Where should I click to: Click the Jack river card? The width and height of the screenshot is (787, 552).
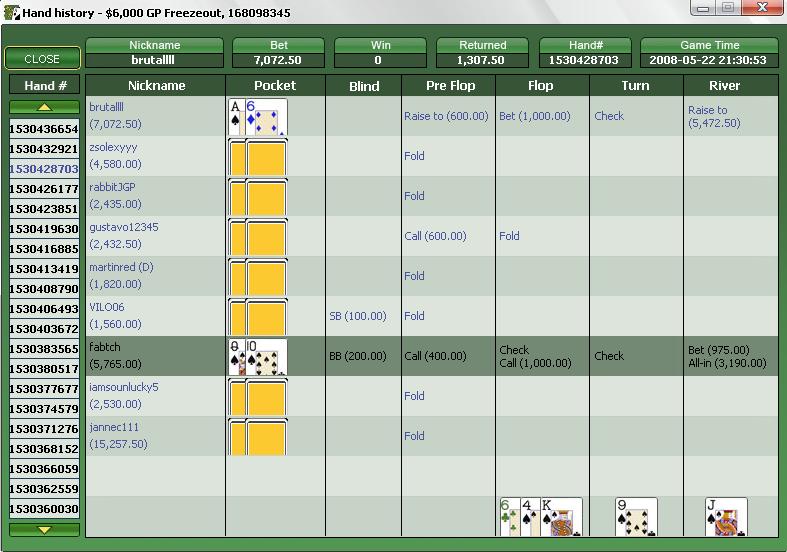point(726,517)
